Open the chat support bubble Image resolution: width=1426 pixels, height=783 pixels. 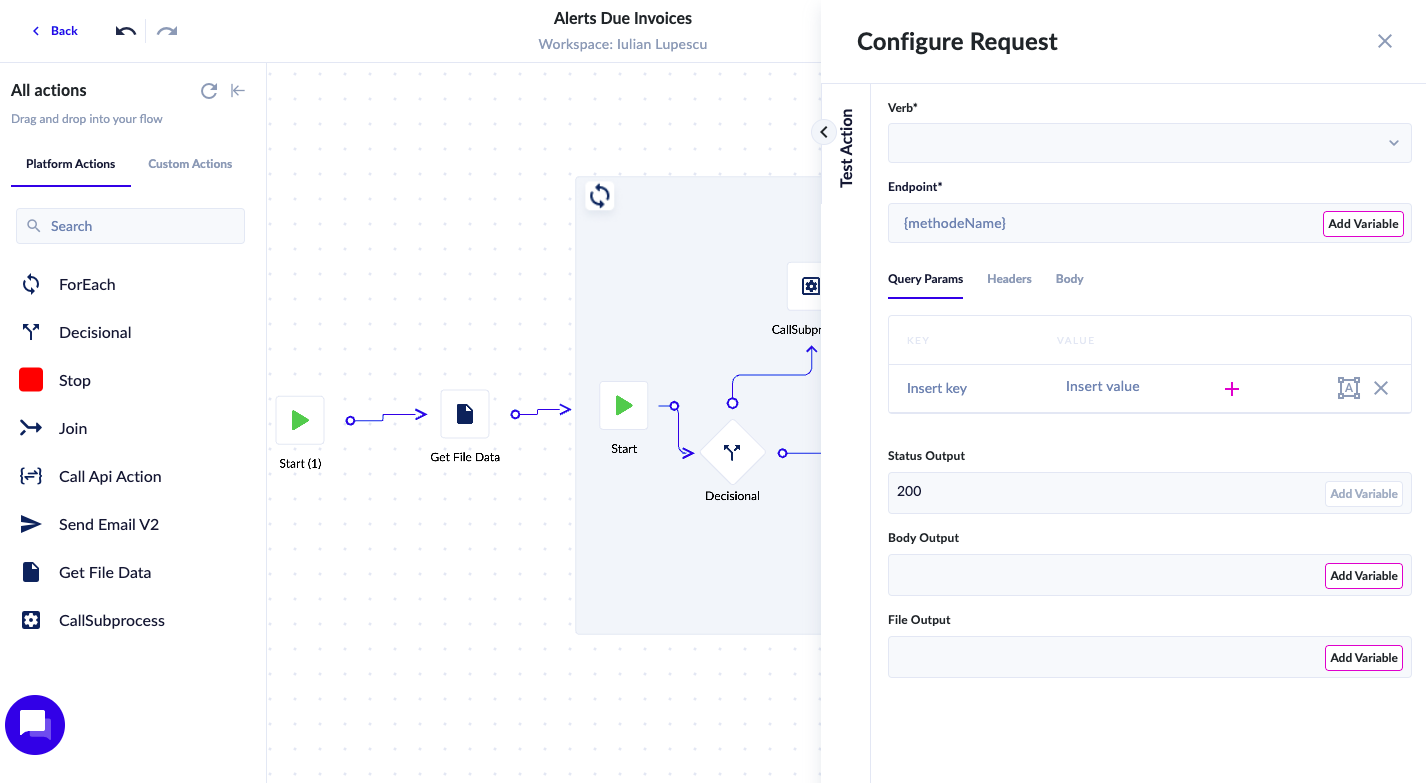(x=35, y=724)
